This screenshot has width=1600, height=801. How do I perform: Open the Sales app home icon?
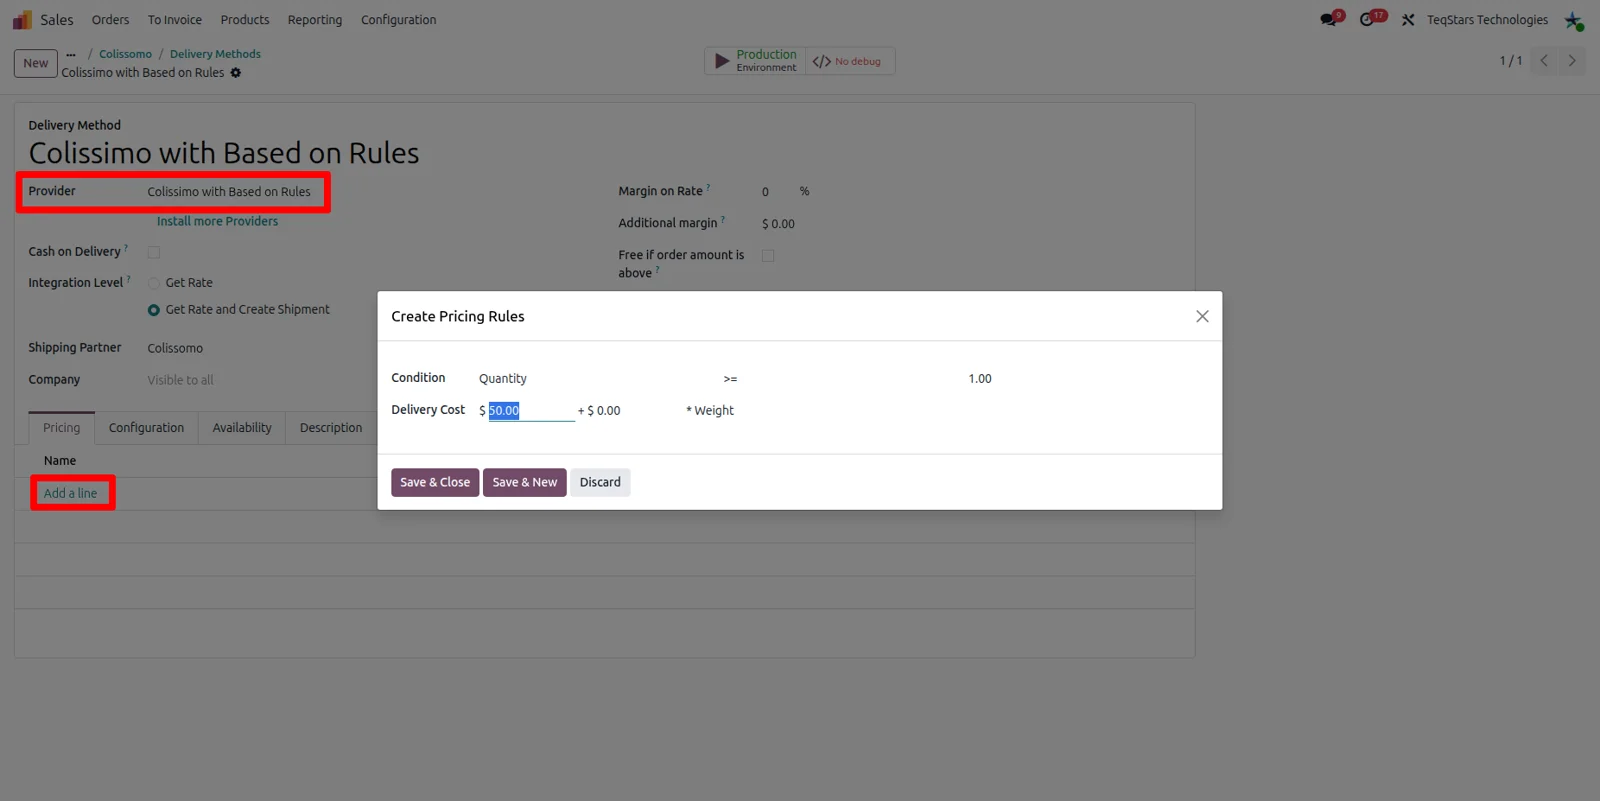[22, 20]
